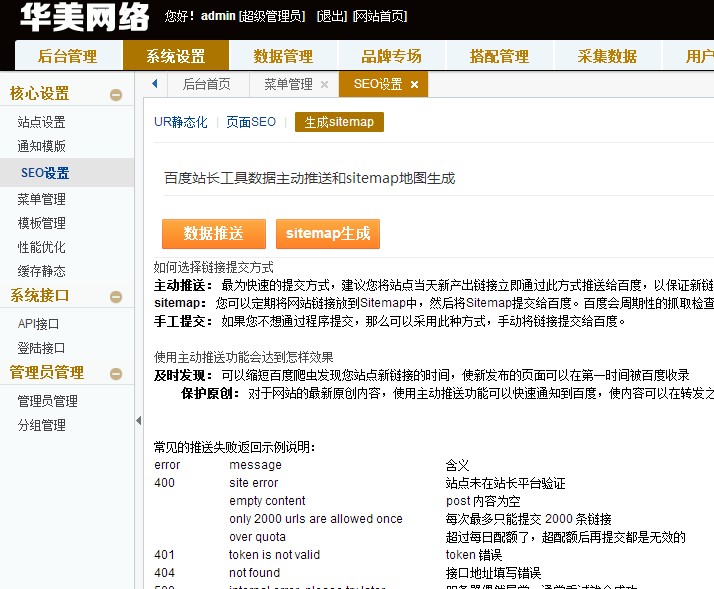Collapse the 系统接口 sidebar section
Viewport: 714px width, 589px height.
tap(116, 297)
